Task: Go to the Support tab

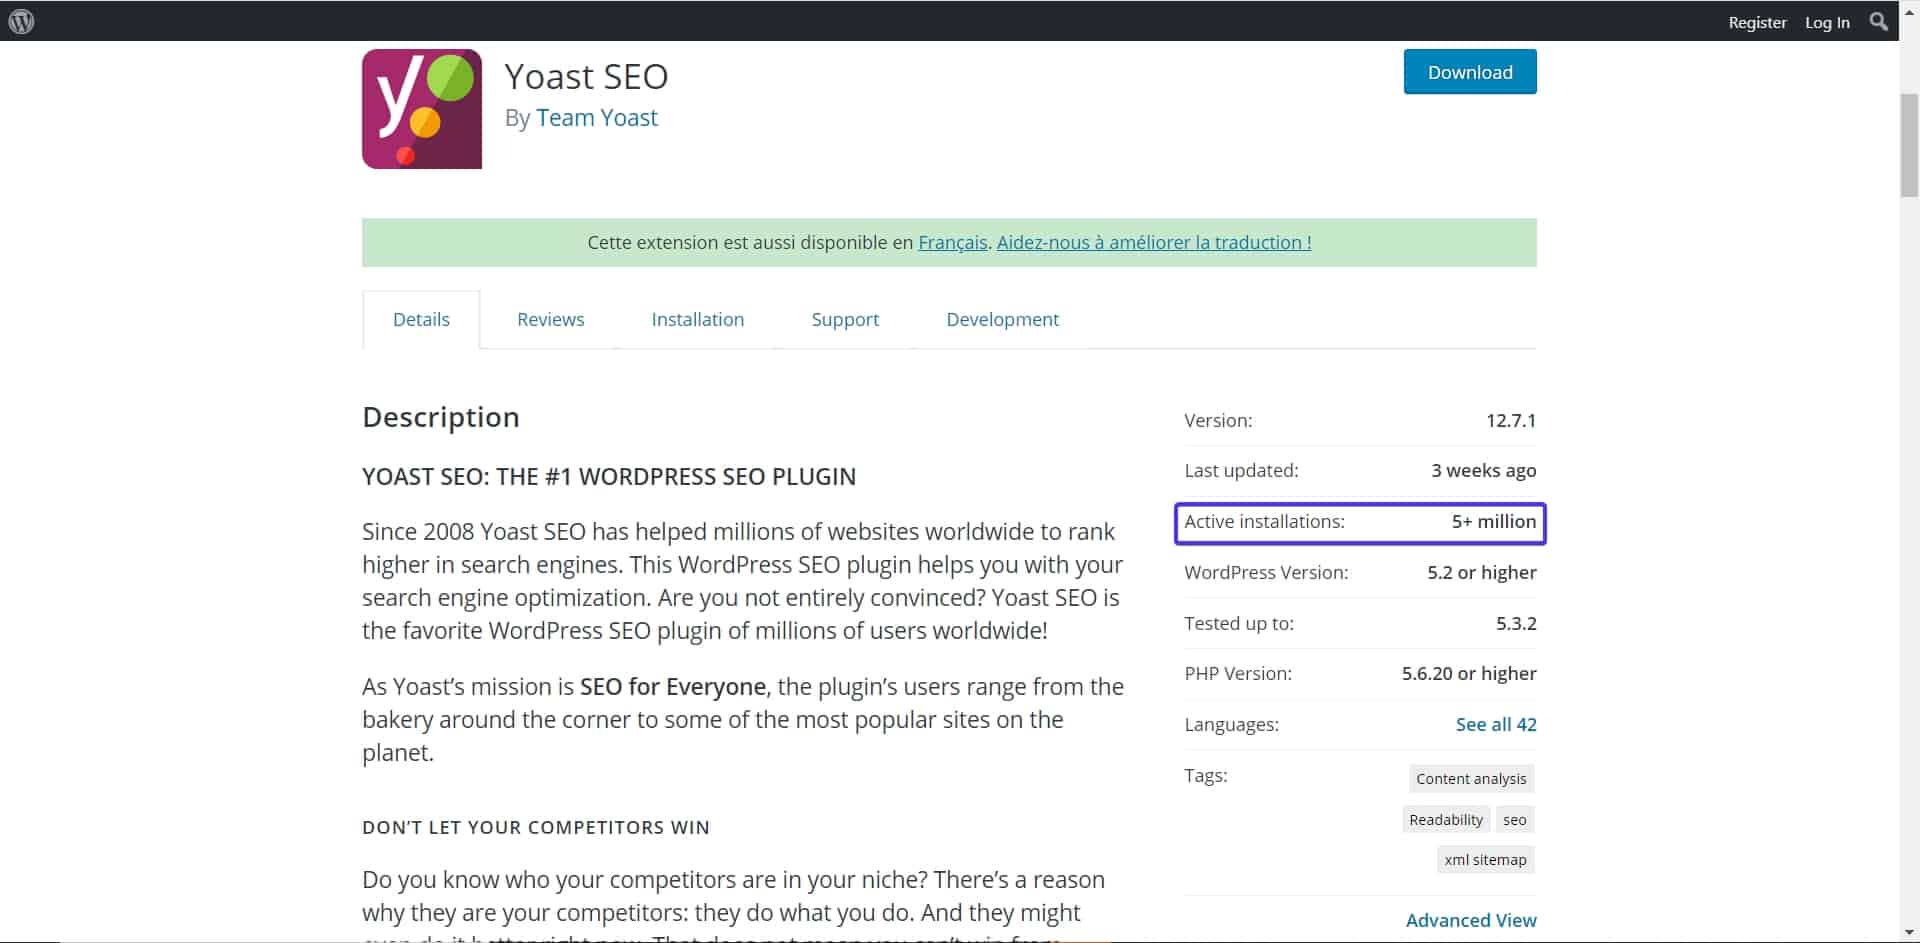Action: [845, 319]
